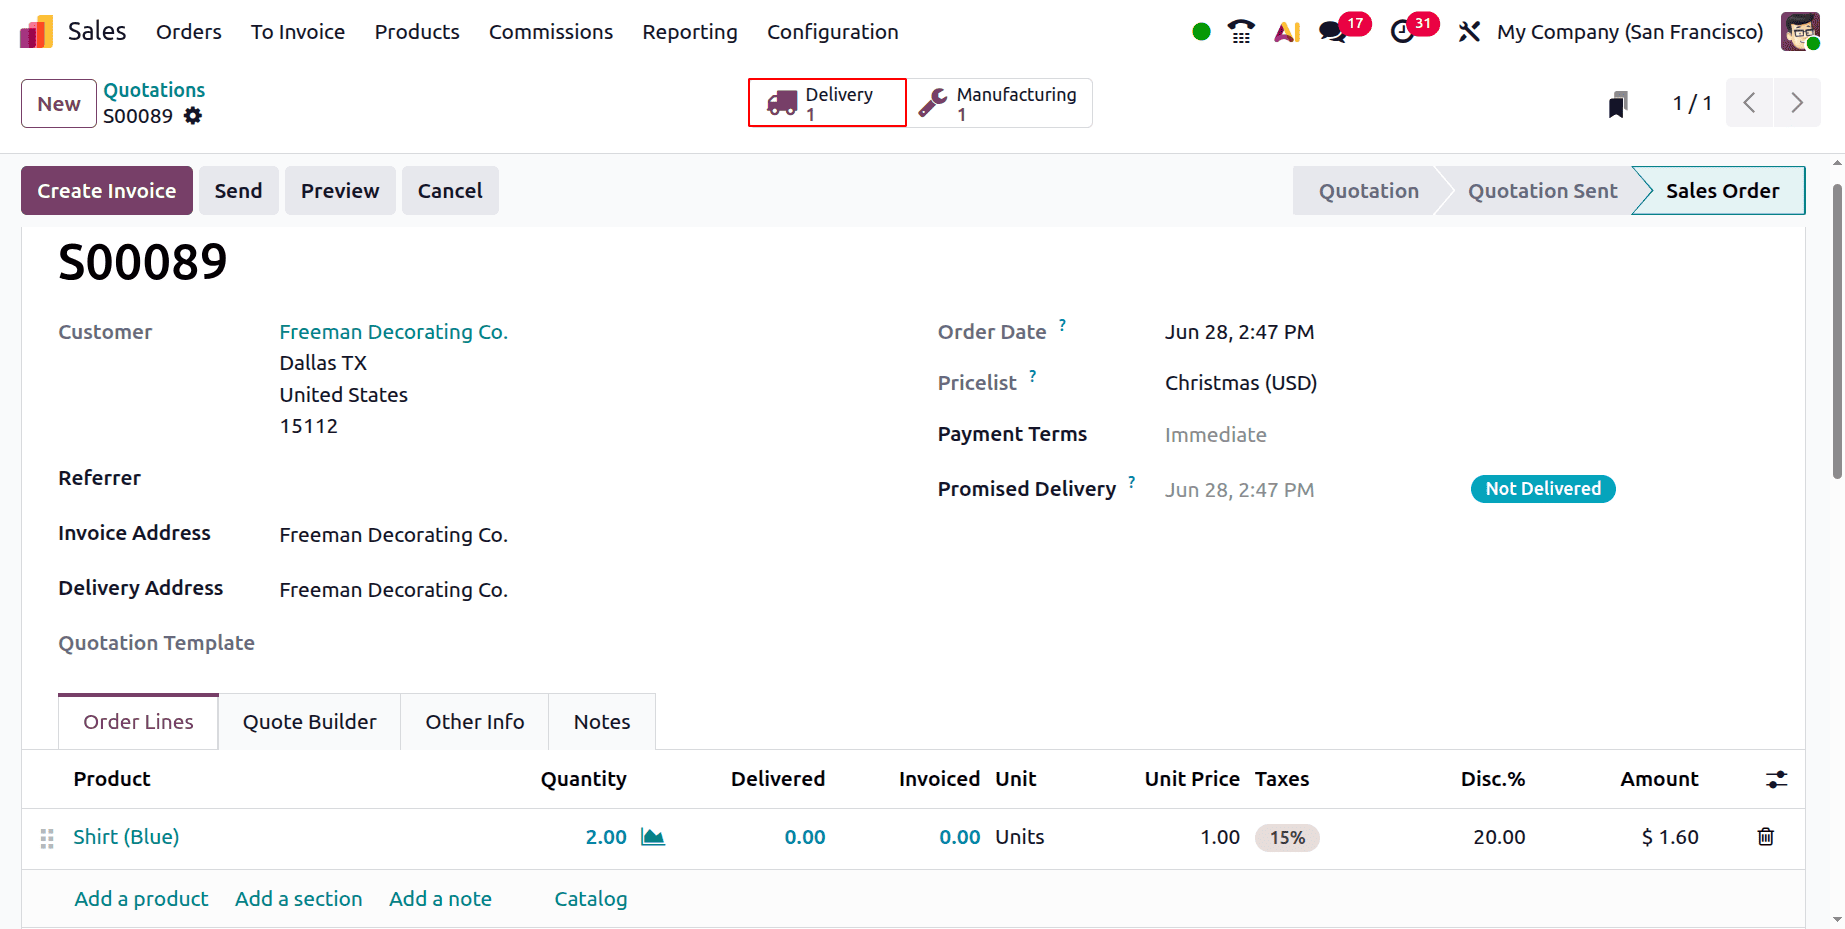This screenshot has width=1845, height=929.
Task: Open the Configuration menu
Action: pos(833,32)
